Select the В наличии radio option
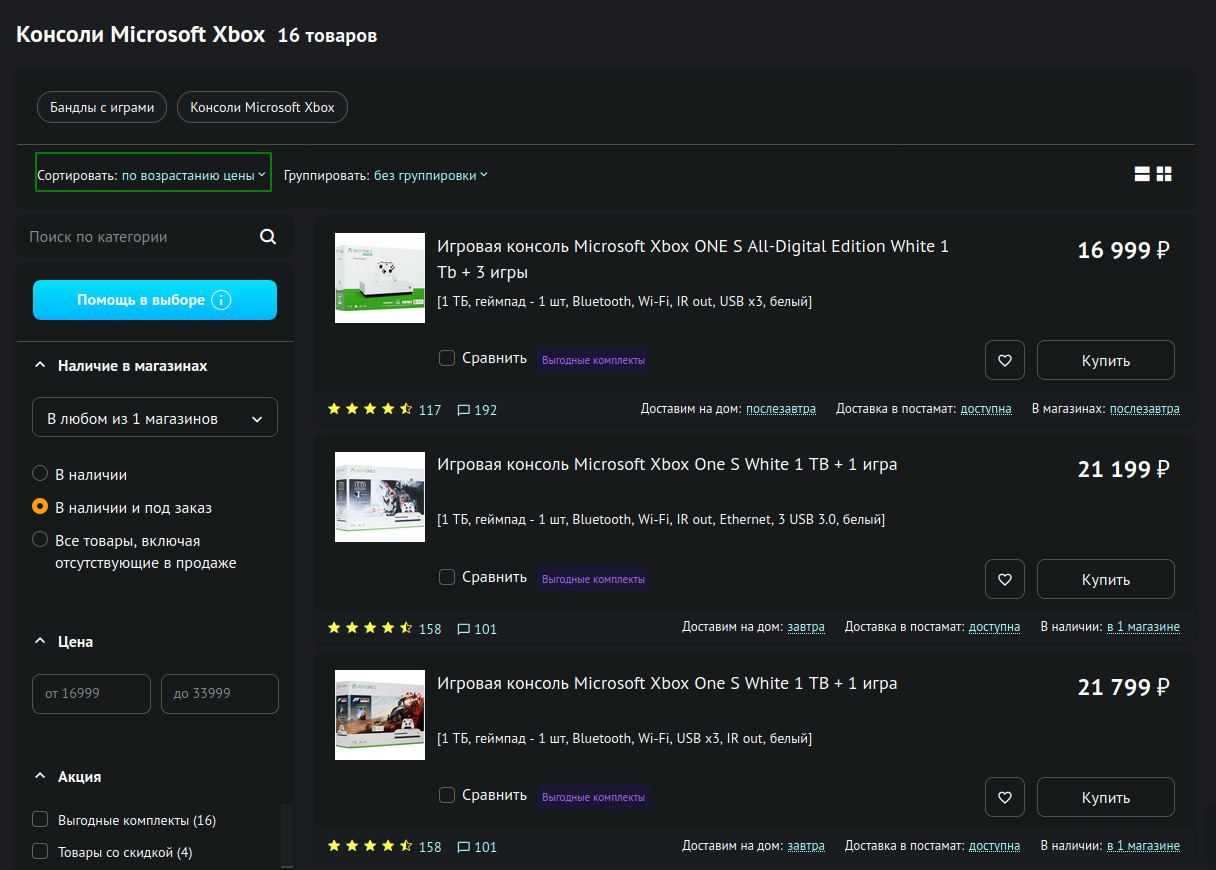This screenshot has width=1216, height=870. coord(40,474)
